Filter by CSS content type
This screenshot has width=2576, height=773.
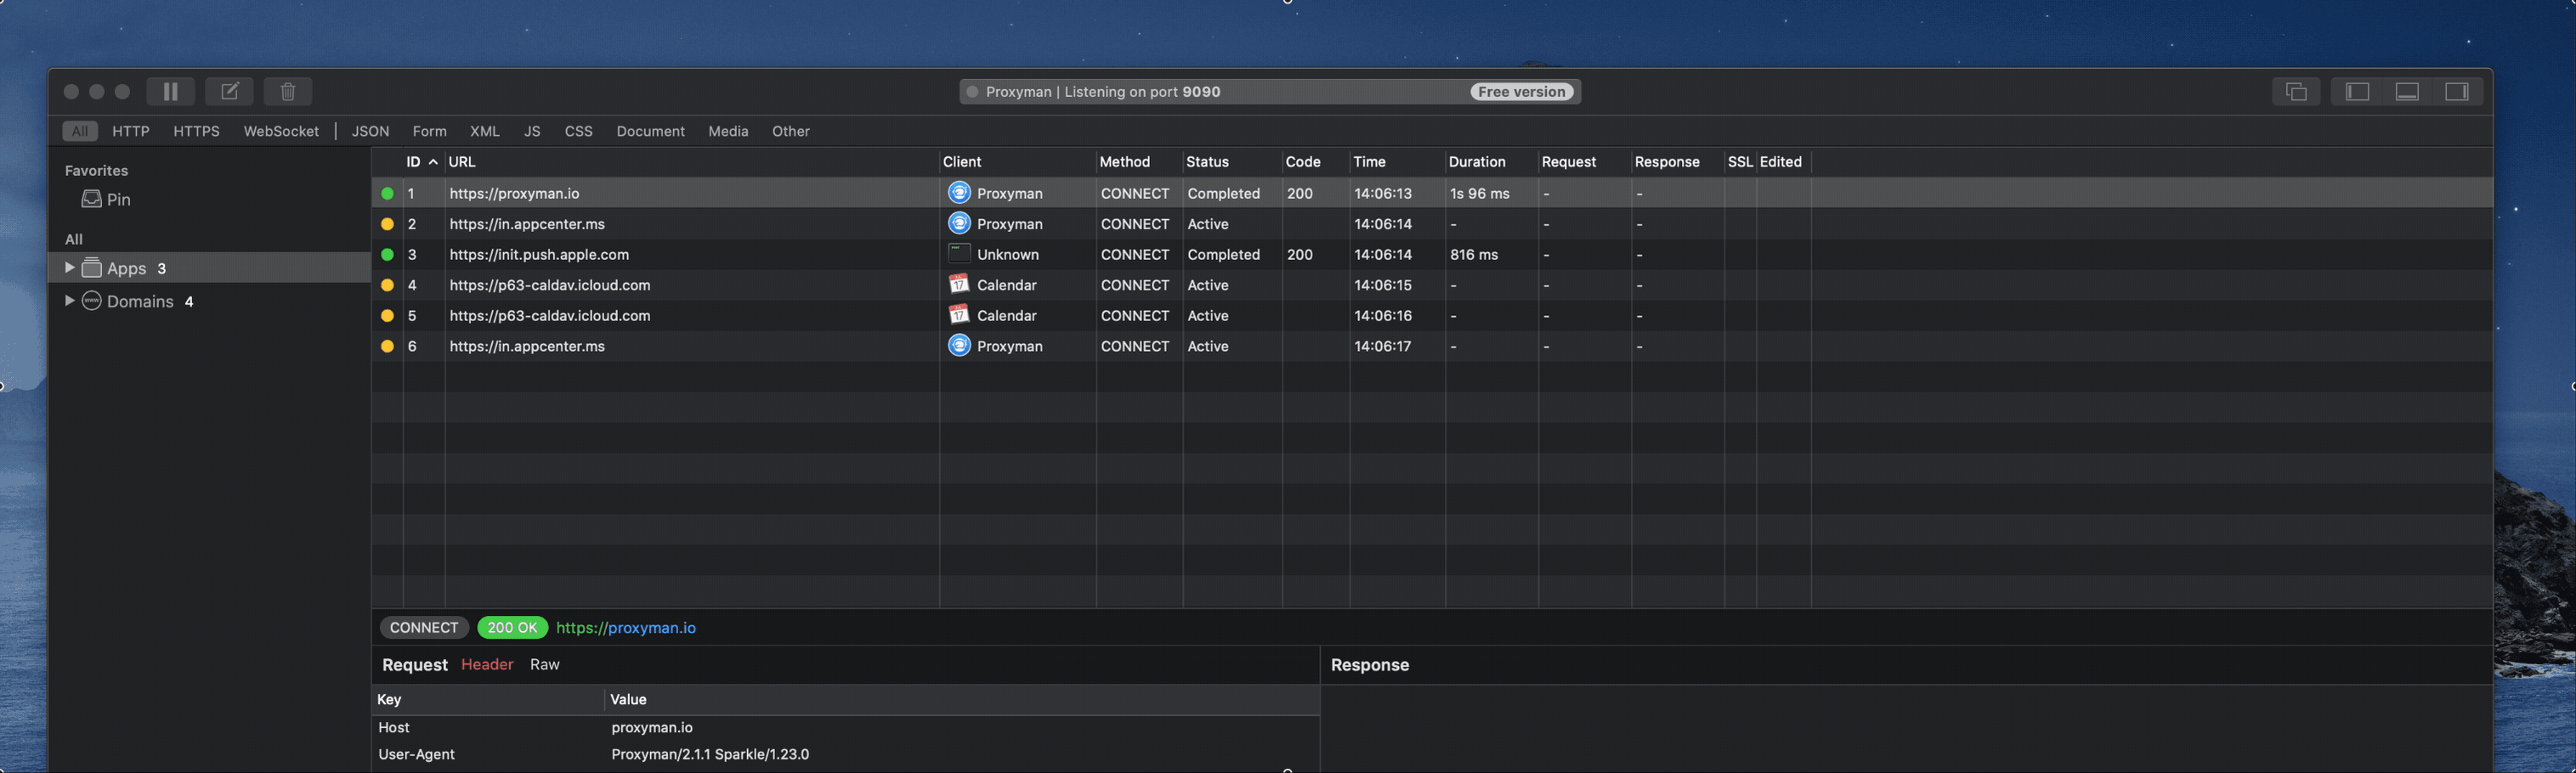pyautogui.click(x=578, y=131)
